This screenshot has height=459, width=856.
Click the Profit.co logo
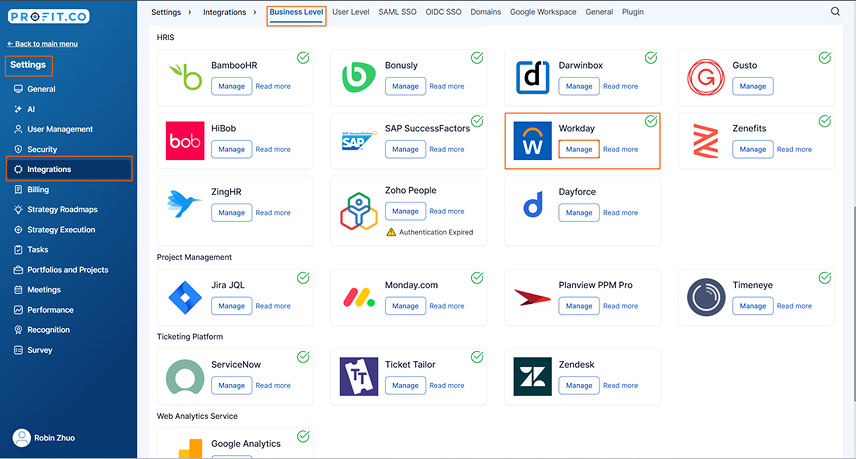pyautogui.click(x=49, y=16)
